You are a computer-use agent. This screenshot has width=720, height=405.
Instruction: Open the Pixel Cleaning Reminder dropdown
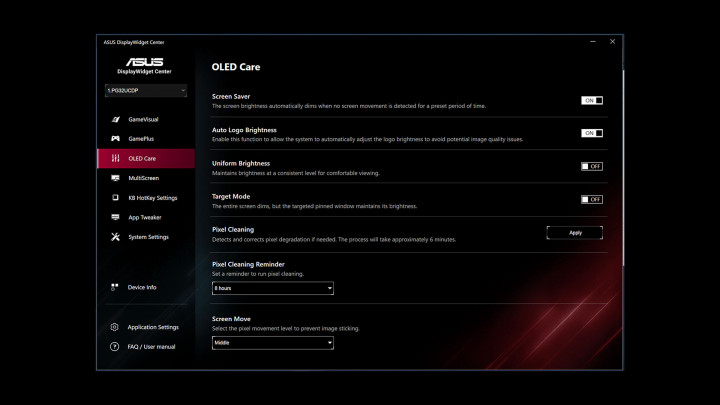273,288
